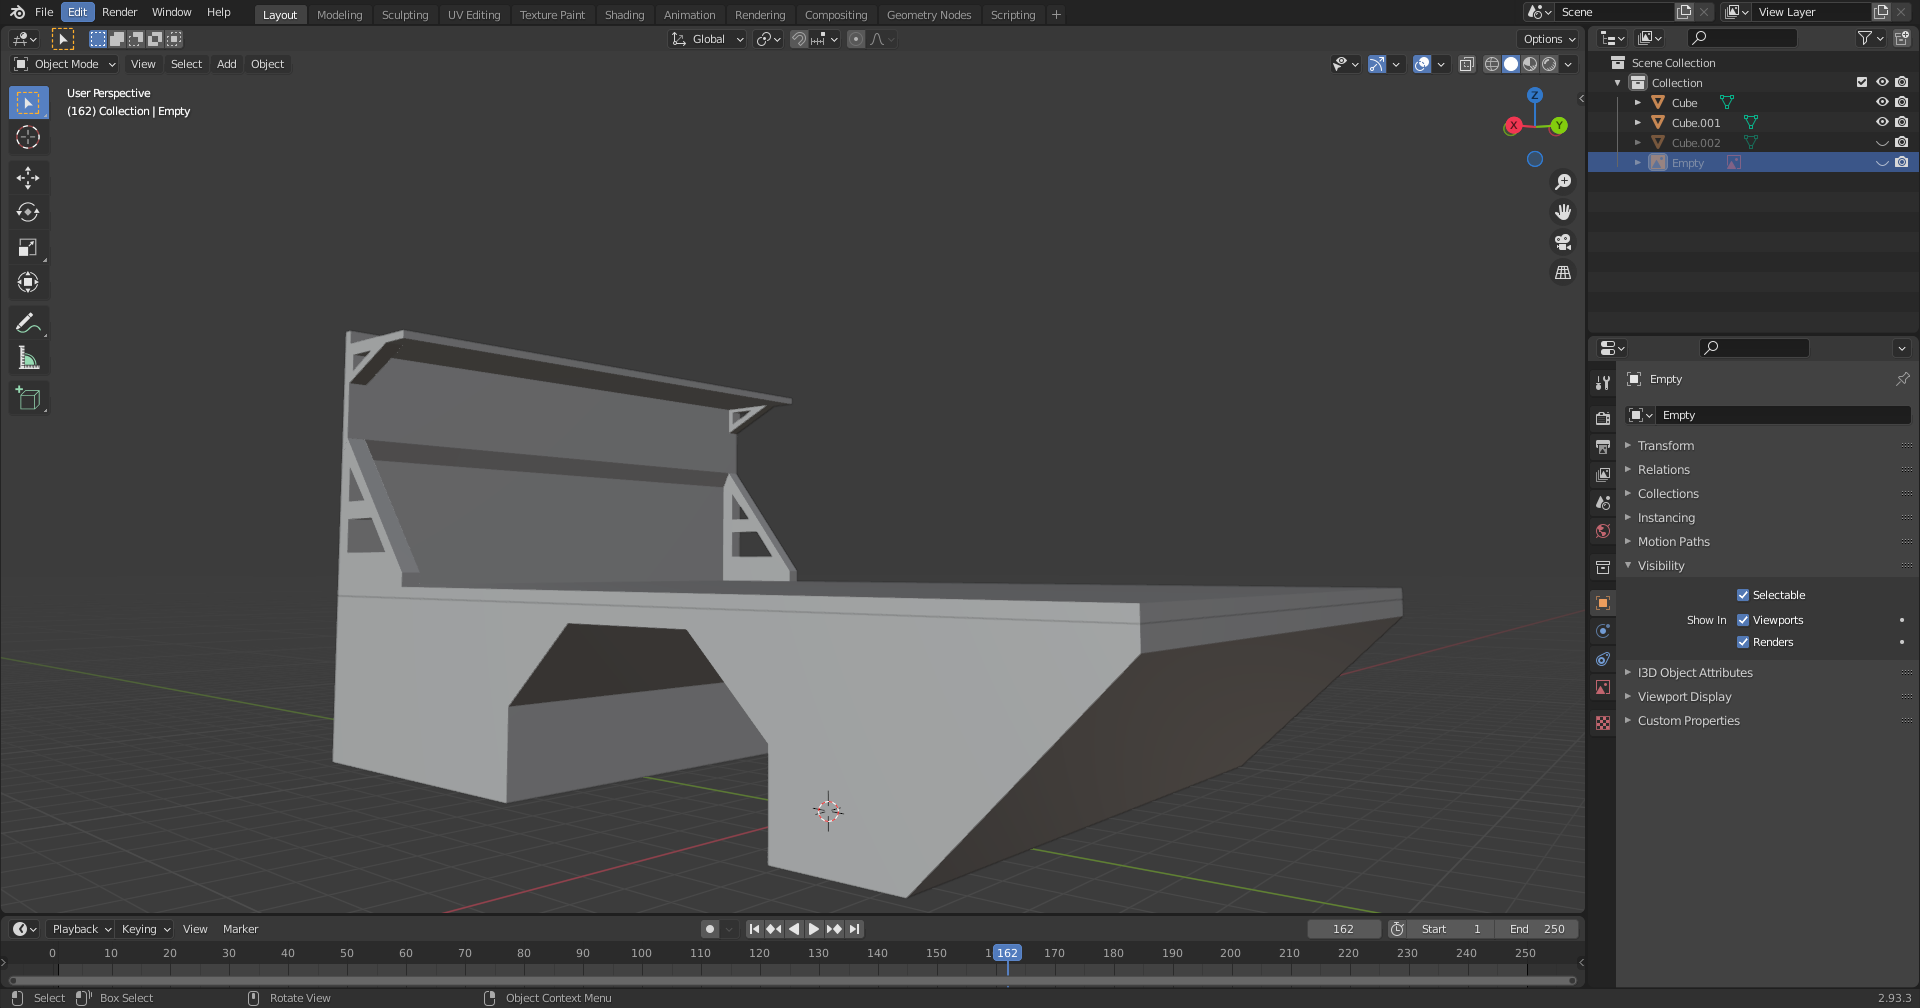Switch to wireframe viewport shading
This screenshot has width=1920, height=1008.
pos(1492,64)
